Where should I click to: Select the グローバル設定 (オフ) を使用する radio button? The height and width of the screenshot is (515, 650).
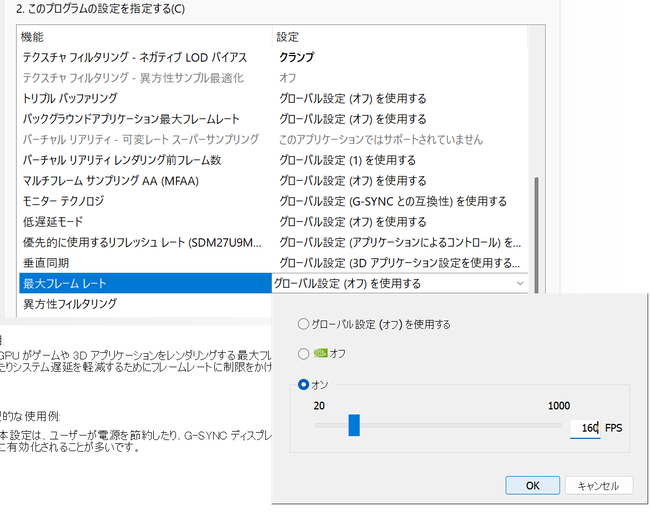coord(303,324)
